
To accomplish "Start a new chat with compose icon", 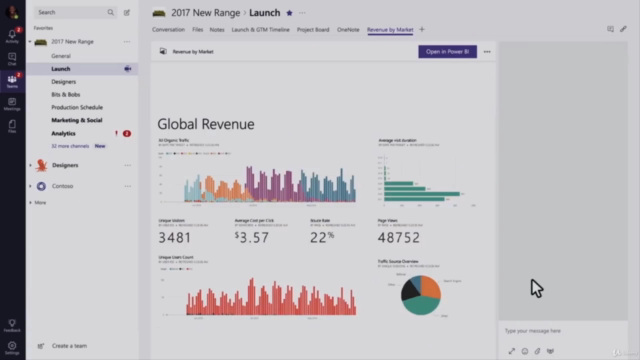I will point(127,12).
